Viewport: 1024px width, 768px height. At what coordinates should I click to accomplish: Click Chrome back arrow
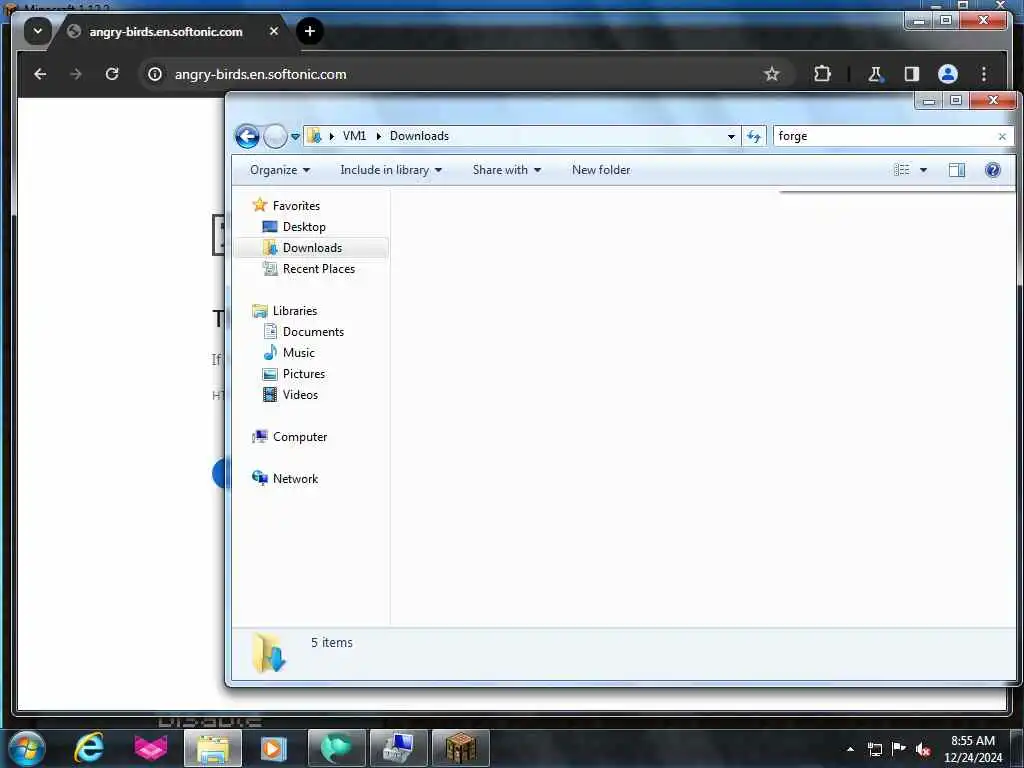[x=40, y=74]
